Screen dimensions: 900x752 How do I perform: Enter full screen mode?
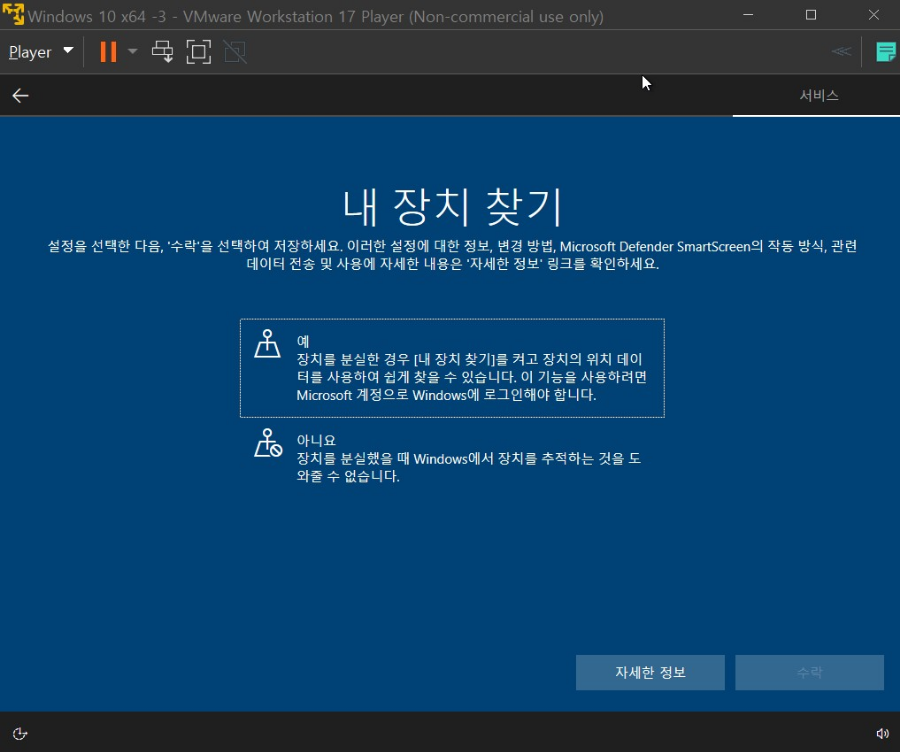click(199, 52)
